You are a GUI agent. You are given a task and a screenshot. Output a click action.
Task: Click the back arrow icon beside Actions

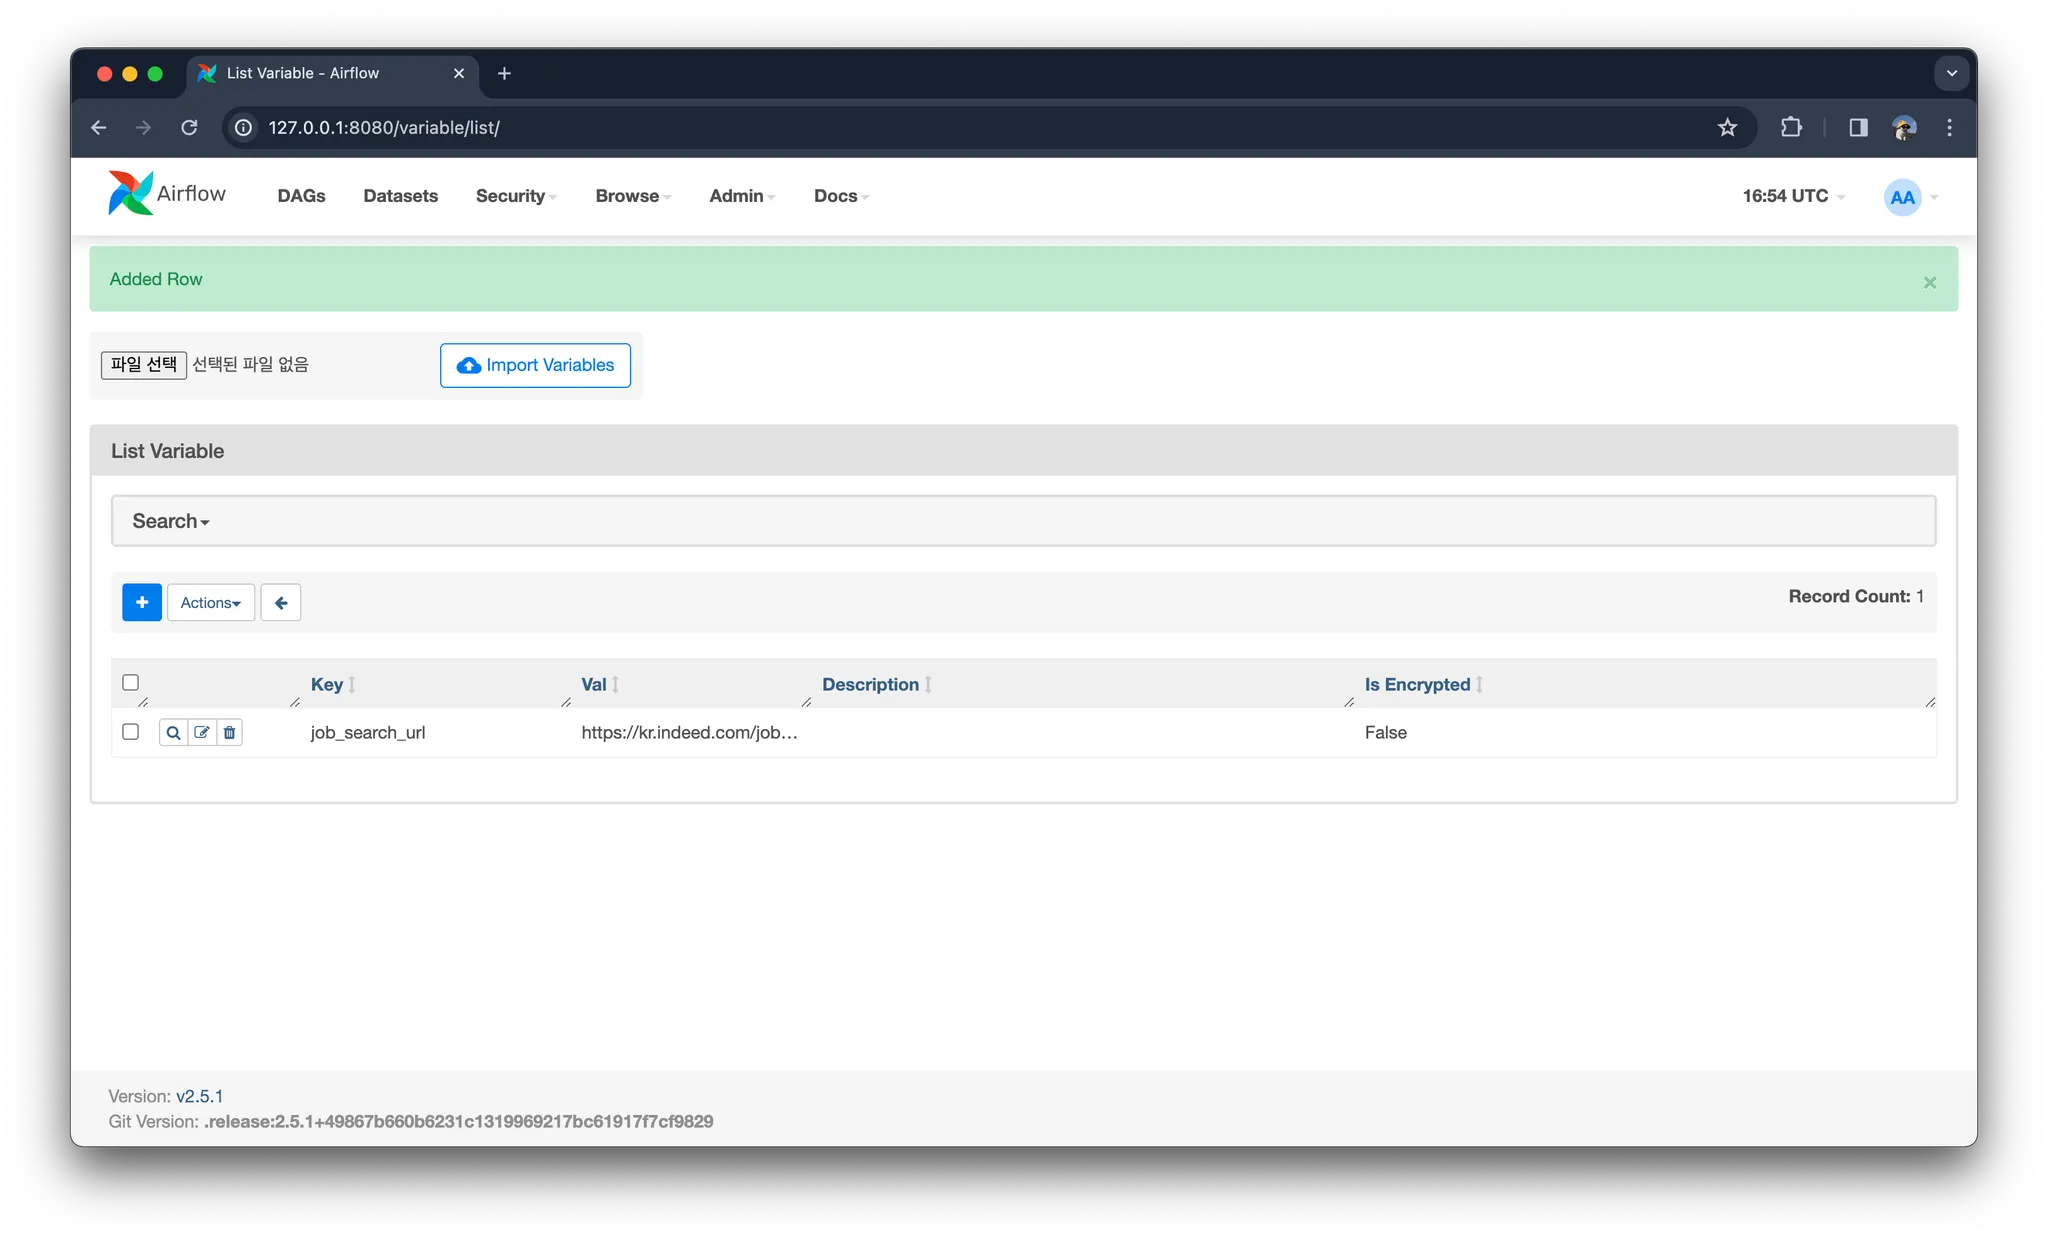[281, 602]
